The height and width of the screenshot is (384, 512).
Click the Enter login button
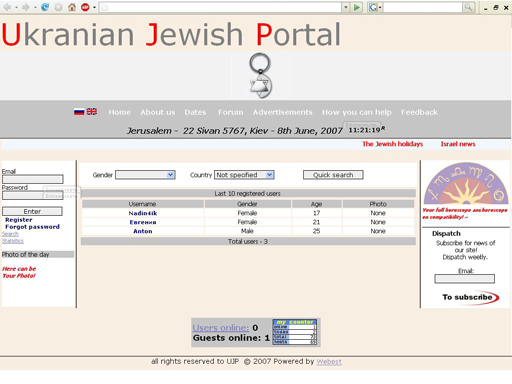click(32, 211)
